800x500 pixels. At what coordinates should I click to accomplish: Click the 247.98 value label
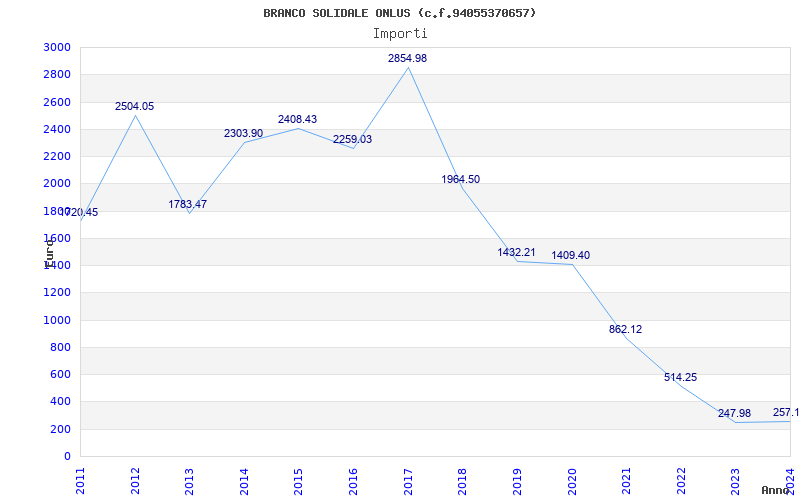[x=734, y=413]
